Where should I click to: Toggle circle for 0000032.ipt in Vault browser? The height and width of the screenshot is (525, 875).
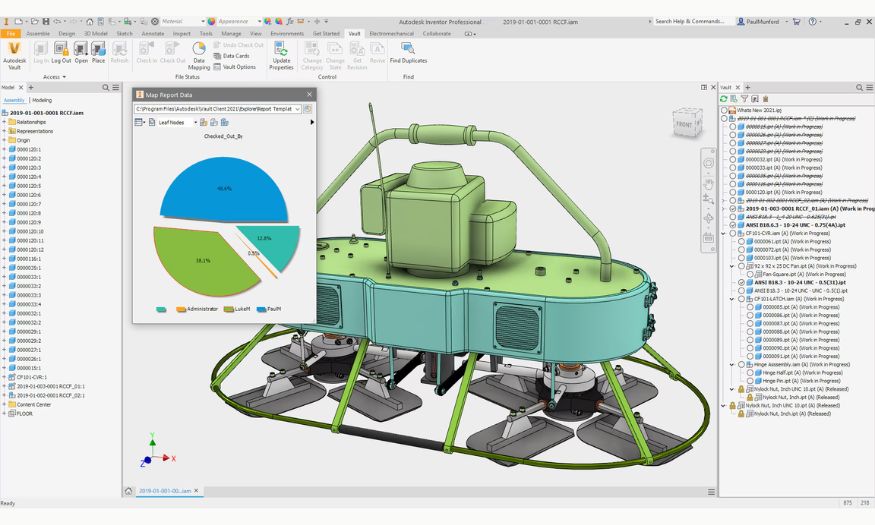733,160
